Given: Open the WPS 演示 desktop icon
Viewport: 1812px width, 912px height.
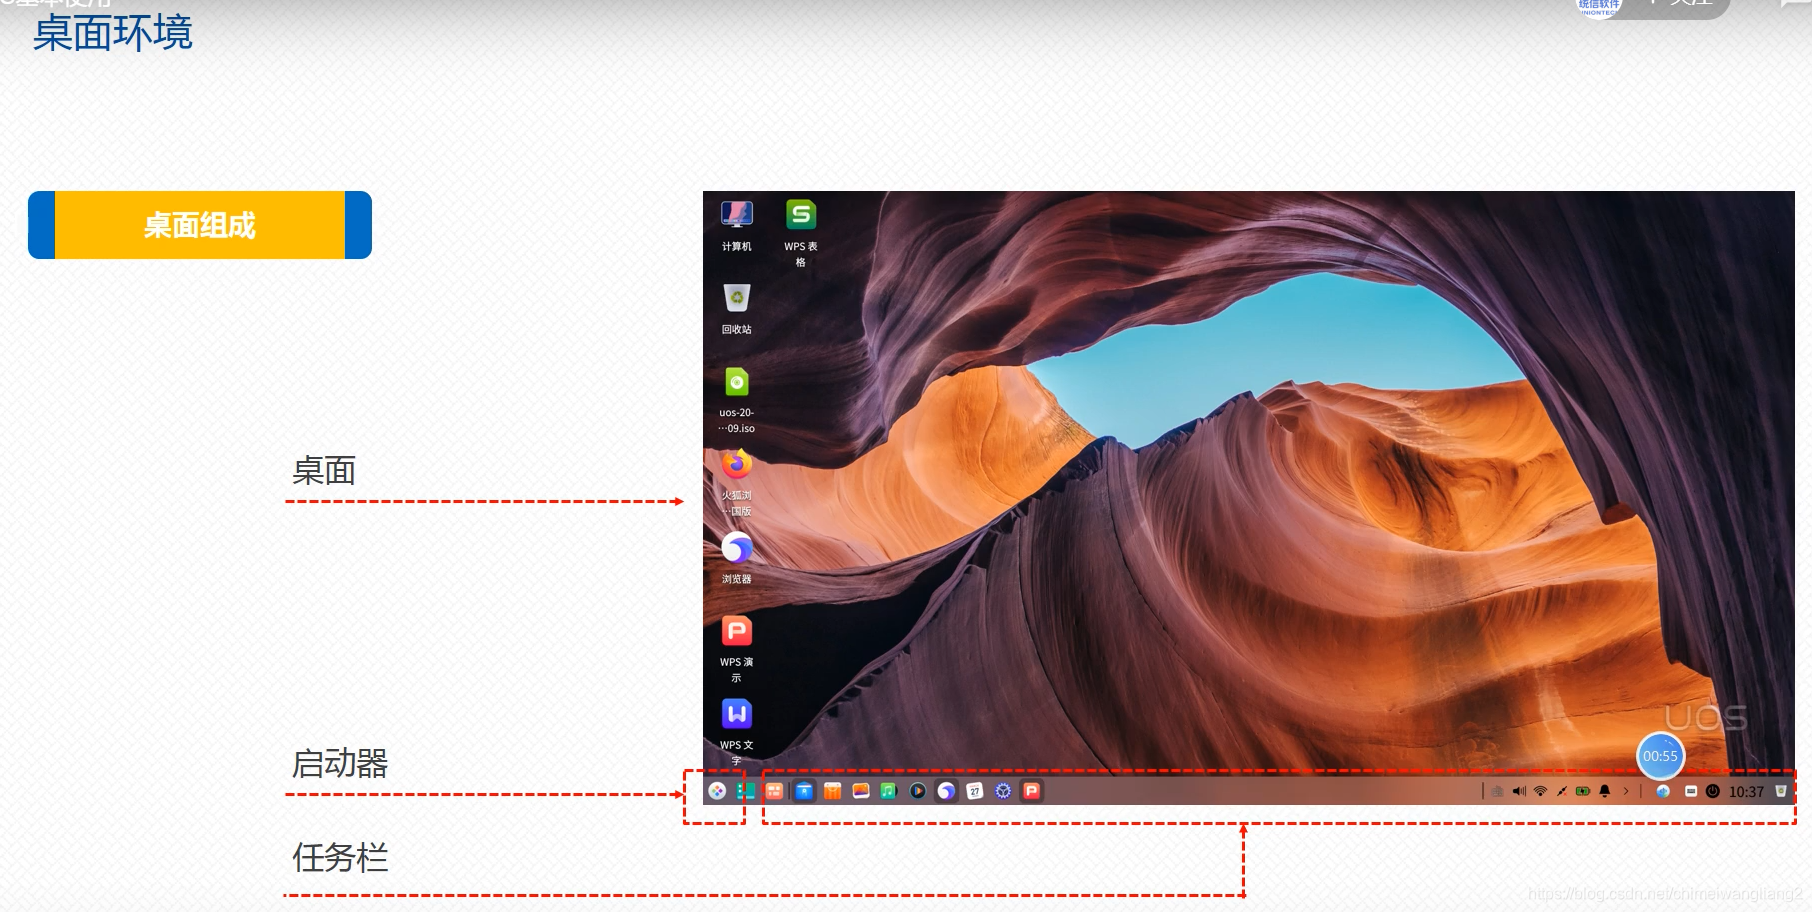Looking at the screenshot, I should (x=737, y=631).
